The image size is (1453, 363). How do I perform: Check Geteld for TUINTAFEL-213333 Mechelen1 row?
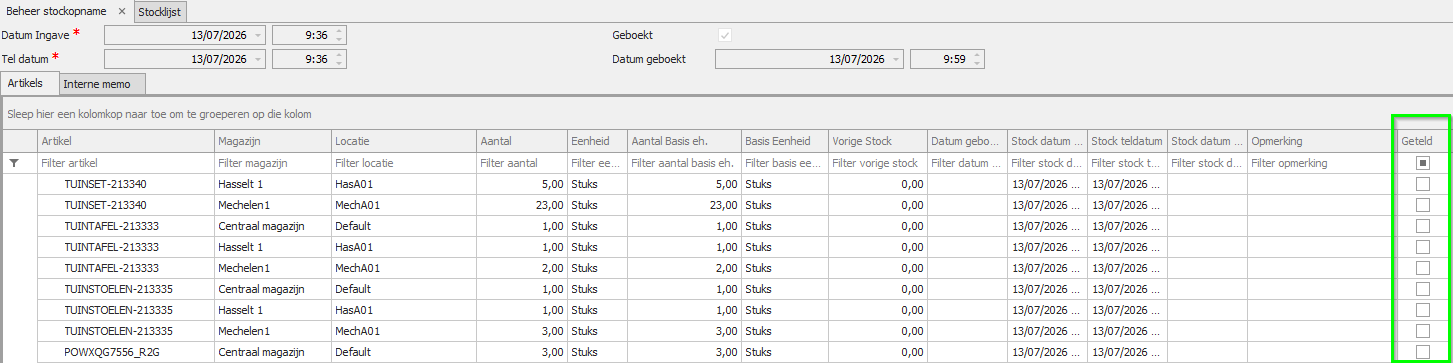click(1422, 268)
